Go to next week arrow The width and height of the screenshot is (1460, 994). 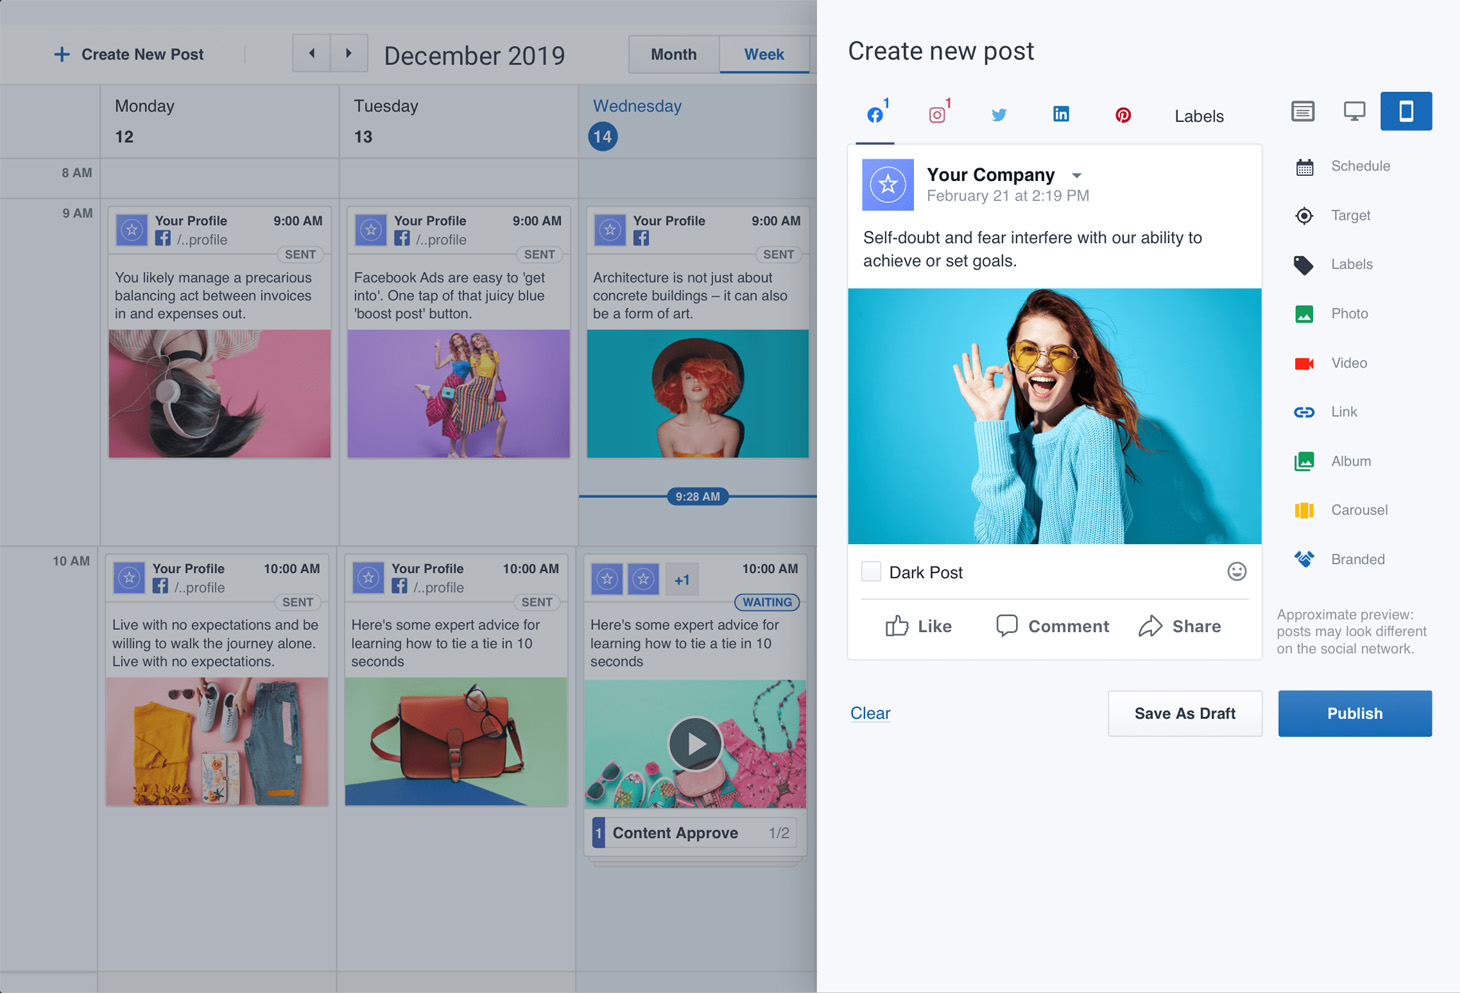pyautogui.click(x=349, y=54)
